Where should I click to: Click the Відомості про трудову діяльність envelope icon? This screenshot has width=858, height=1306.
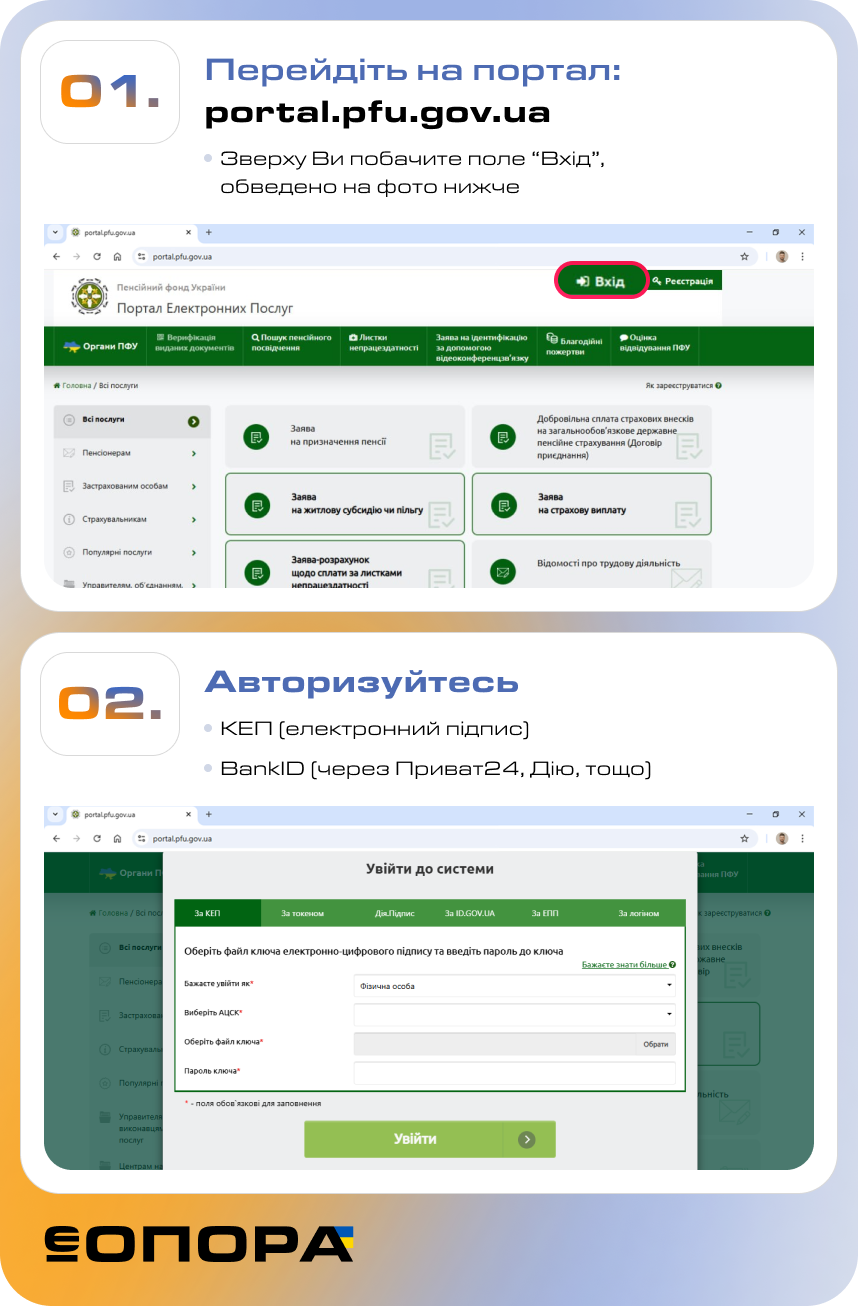tap(501, 571)
